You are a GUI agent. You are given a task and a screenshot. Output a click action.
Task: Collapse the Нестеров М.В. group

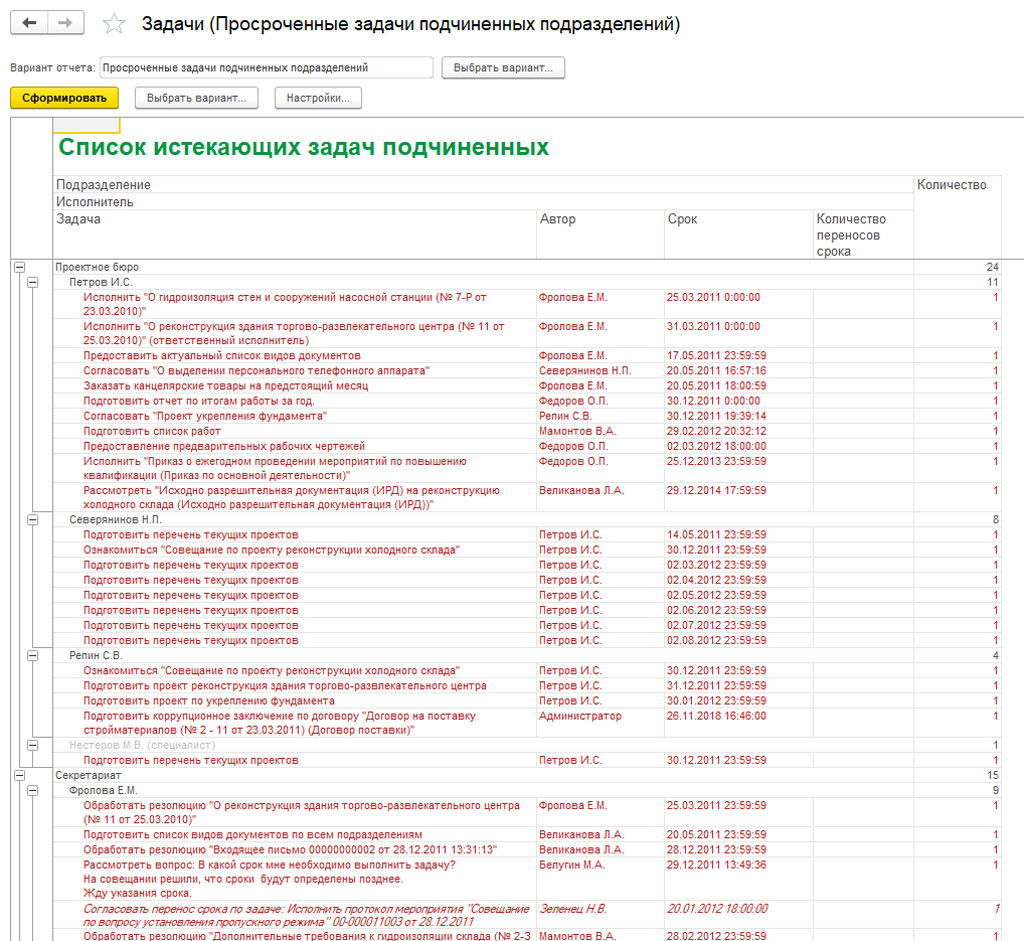[x=33, y=745]
